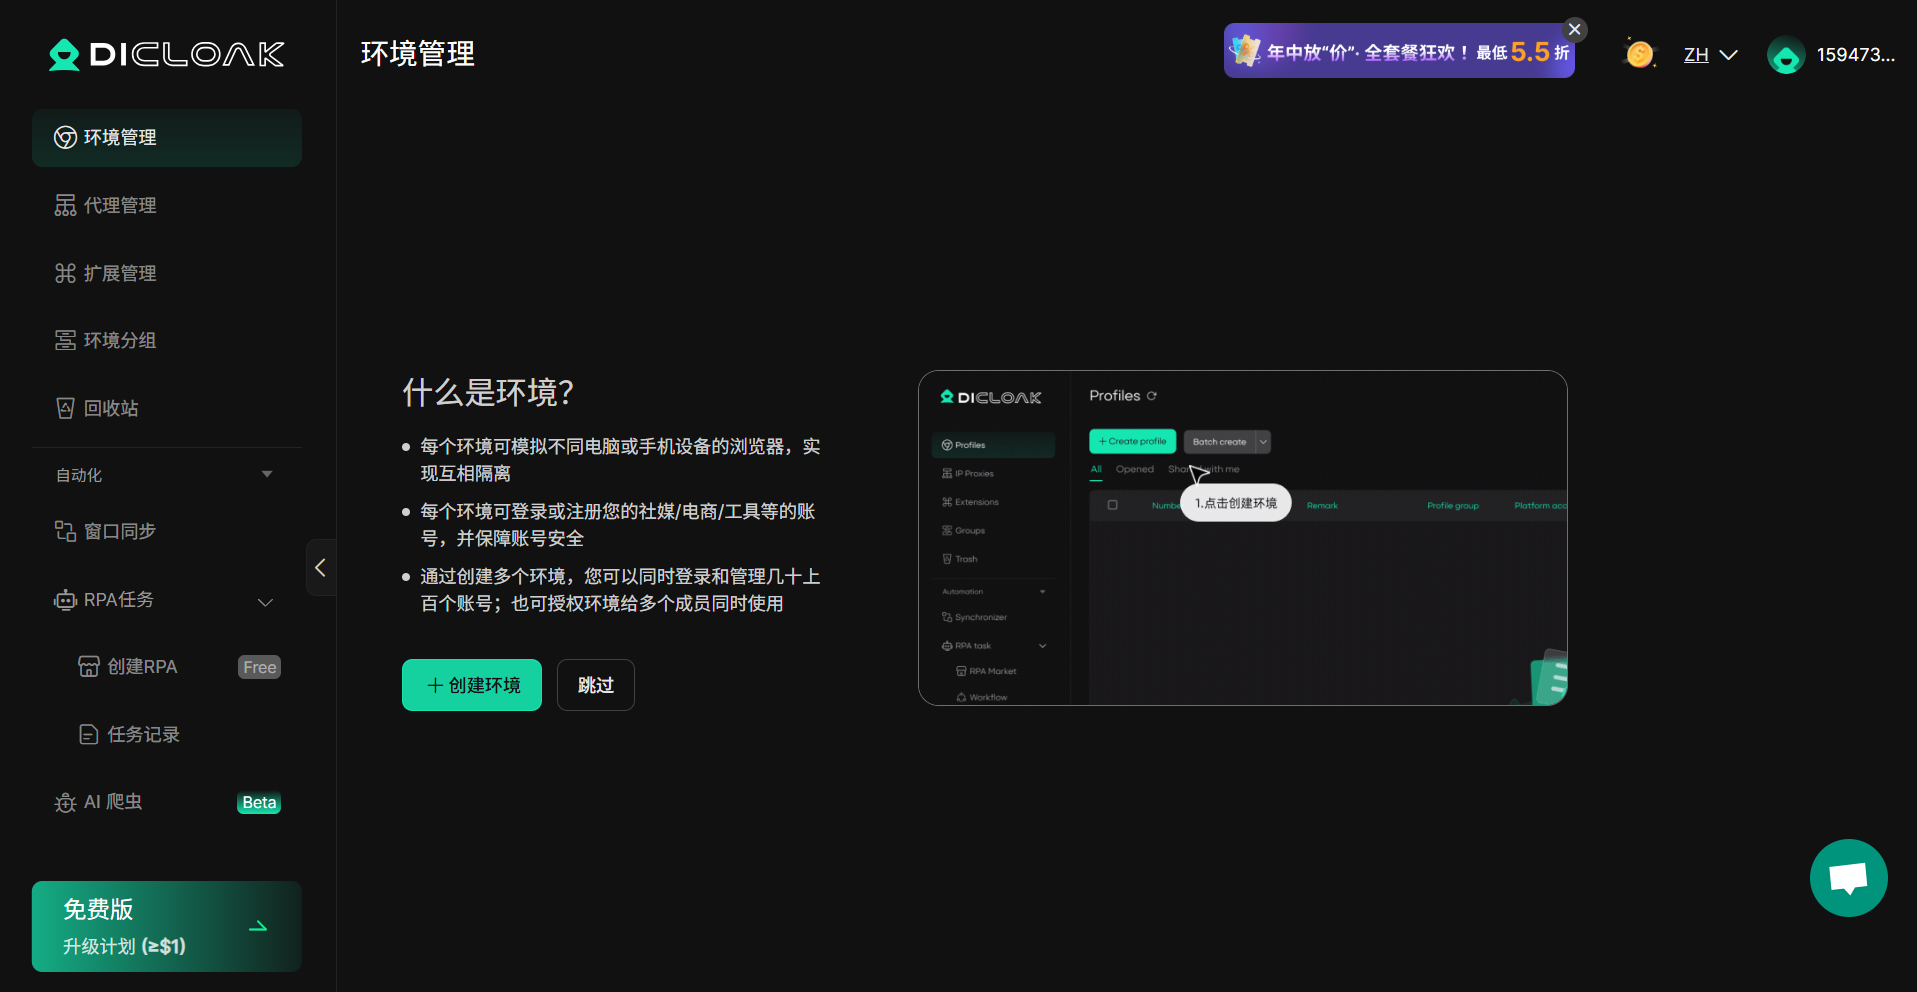1917x992 pixels.
Task: Open 扩展管理 in the sidebar
Action: (x=167, y=273)
